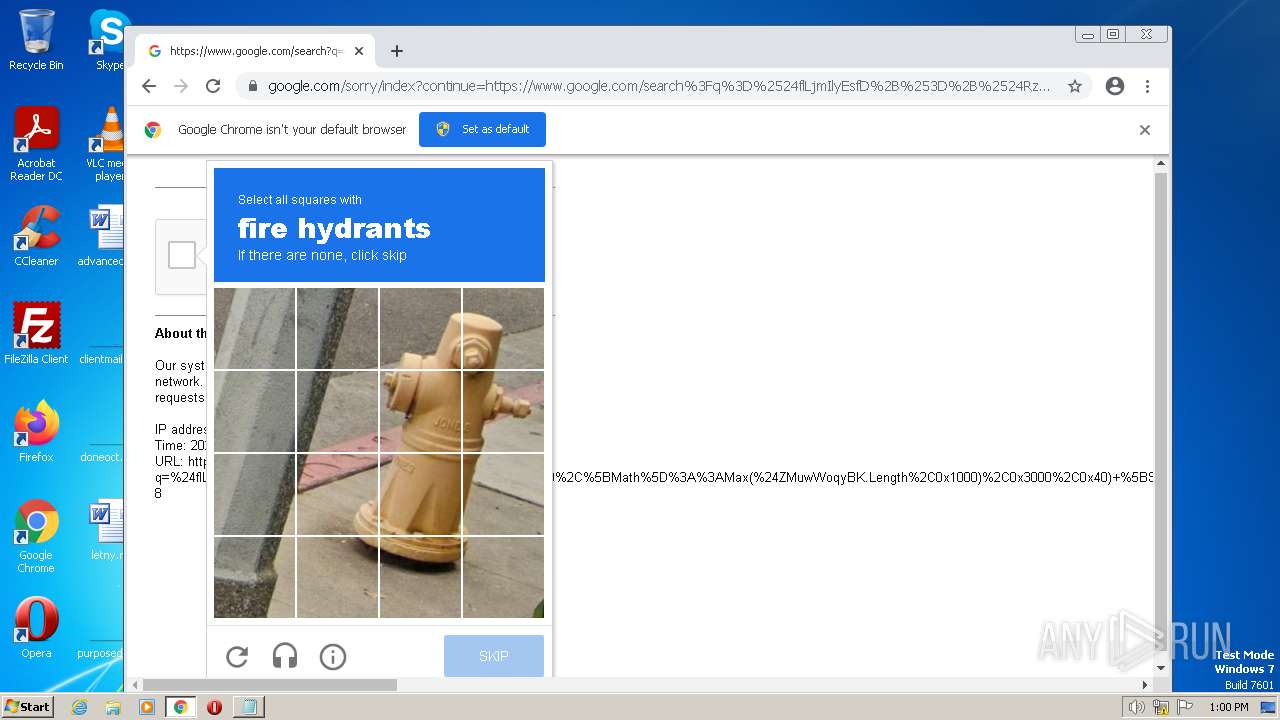
Task: Reload the Chrome page
Action: (213, 86)
